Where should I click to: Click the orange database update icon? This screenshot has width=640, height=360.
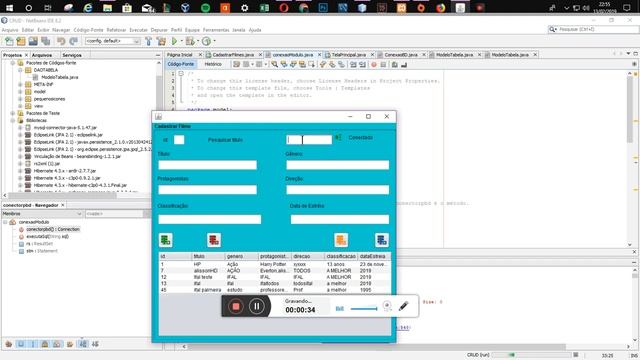[341, 240]
